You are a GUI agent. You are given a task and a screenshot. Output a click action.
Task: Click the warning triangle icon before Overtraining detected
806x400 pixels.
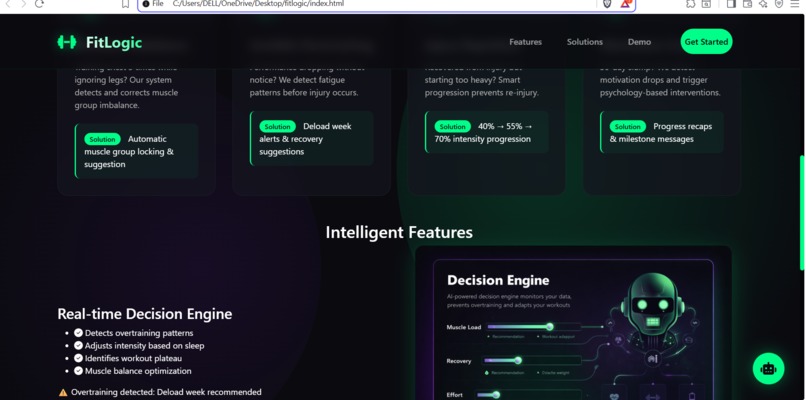click(63, 392)
